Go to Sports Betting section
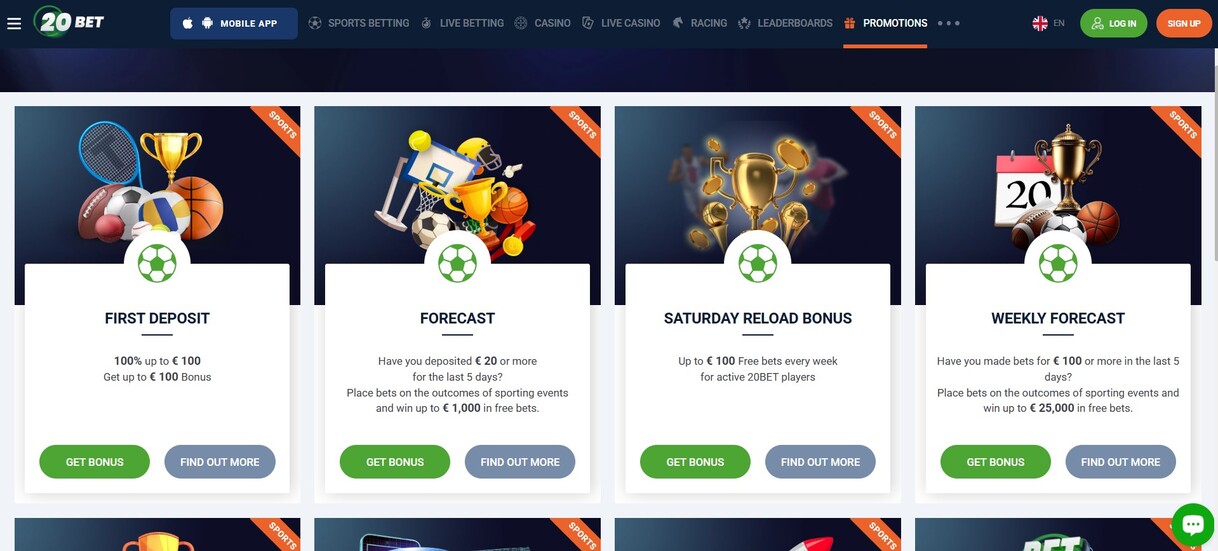The height and width of the screenshot is (551, 1218). point(359,23)
